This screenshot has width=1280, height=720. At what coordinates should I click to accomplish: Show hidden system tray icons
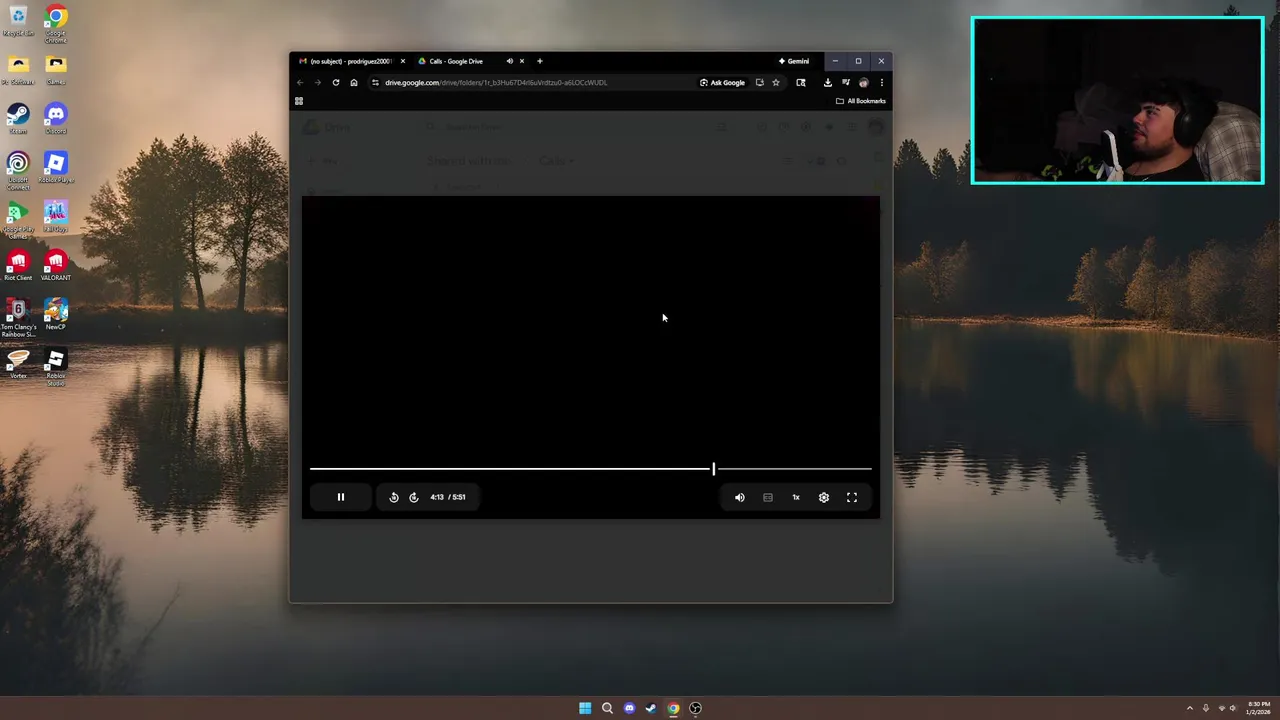(1190, 708)
